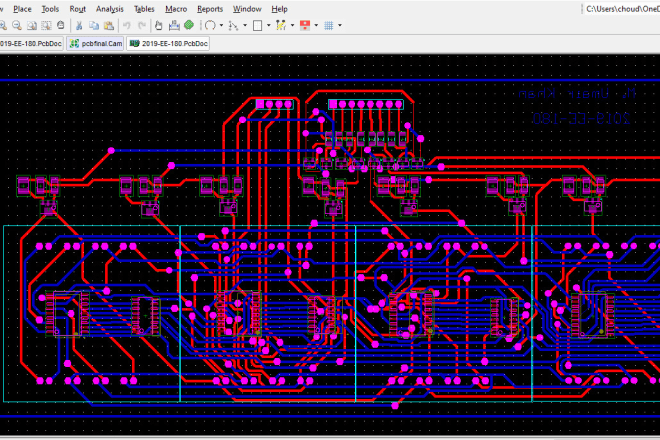
Task: Open the Window menu
Action: pos(247,9)
